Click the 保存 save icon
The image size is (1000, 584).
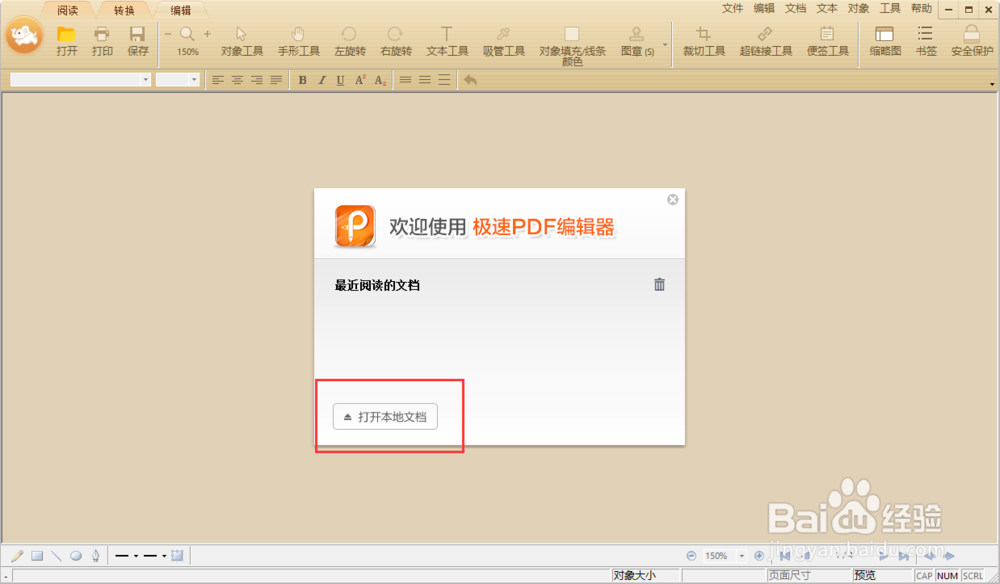pyautogui.click(x=138, y=41)
